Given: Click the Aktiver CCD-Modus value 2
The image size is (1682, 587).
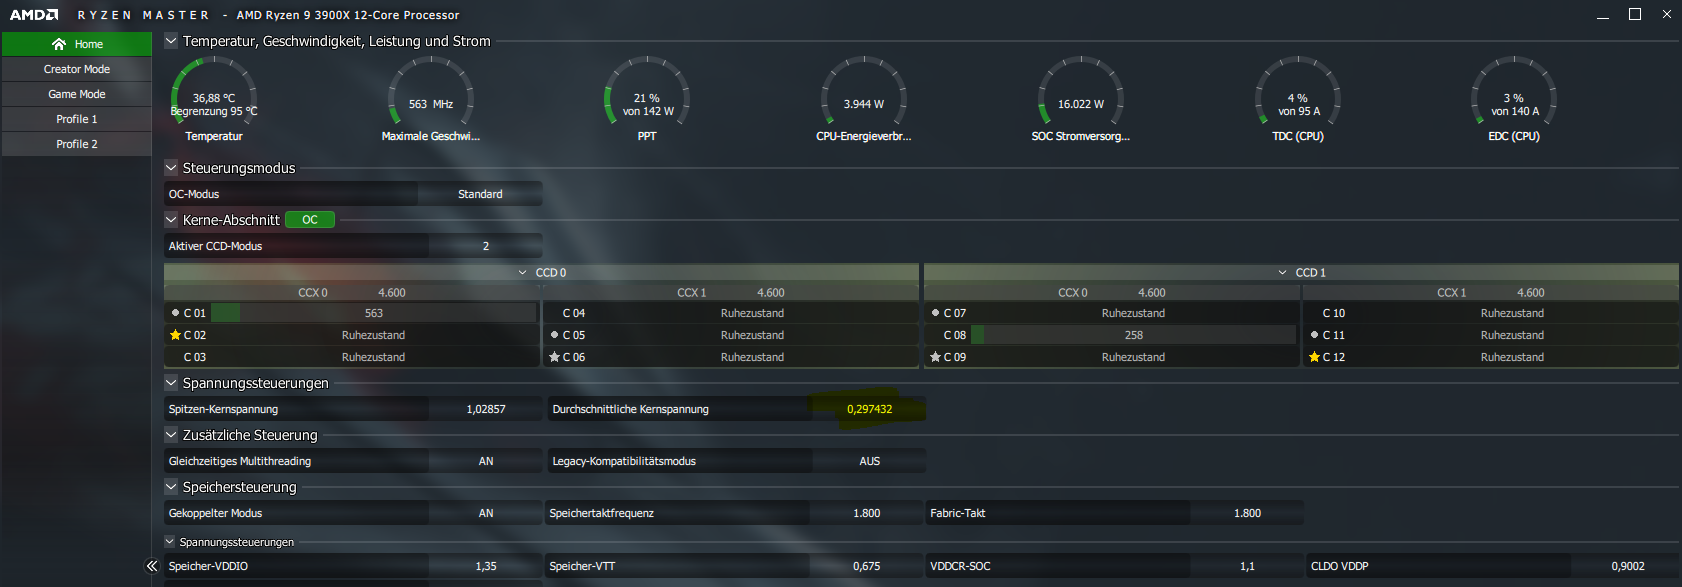Looking at the screenshot, I should 486,246.
